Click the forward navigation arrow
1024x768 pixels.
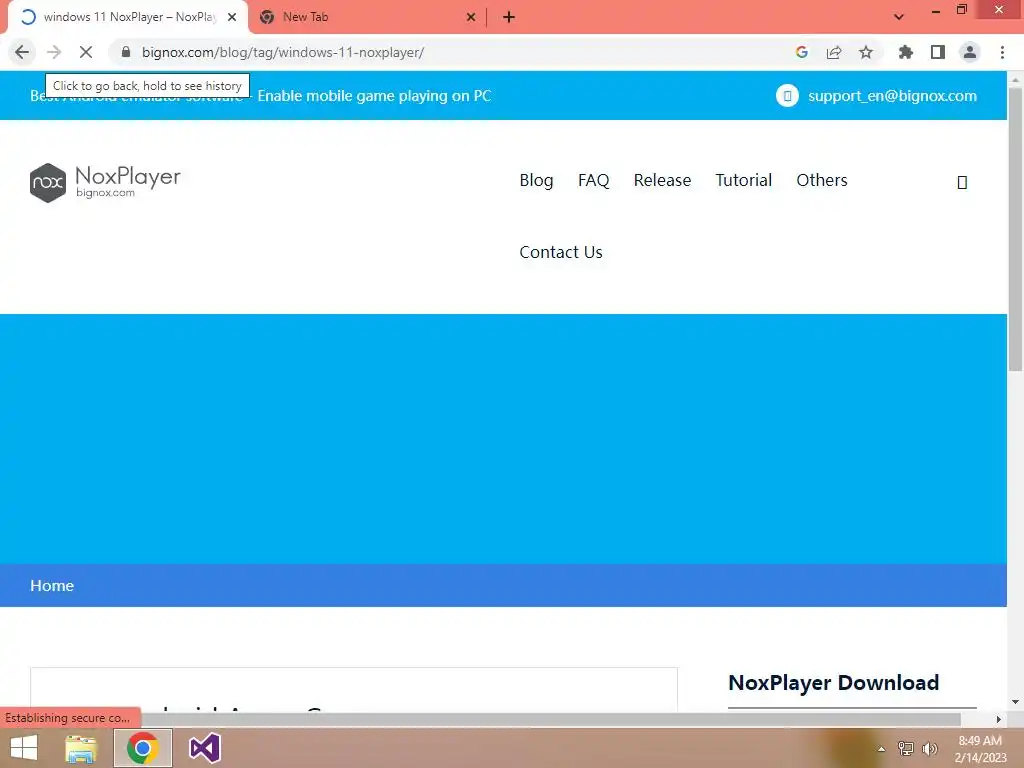click(x=54, y=52)
